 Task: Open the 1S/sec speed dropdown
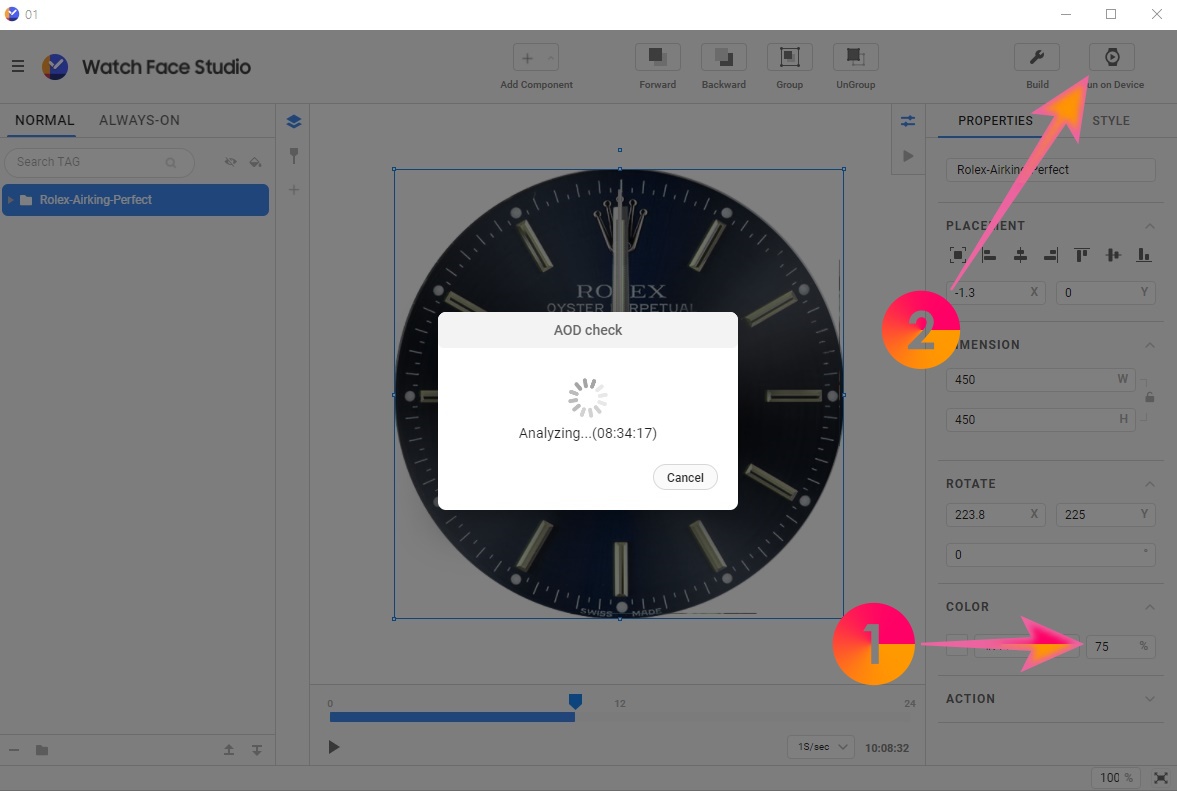coord(820,747)
